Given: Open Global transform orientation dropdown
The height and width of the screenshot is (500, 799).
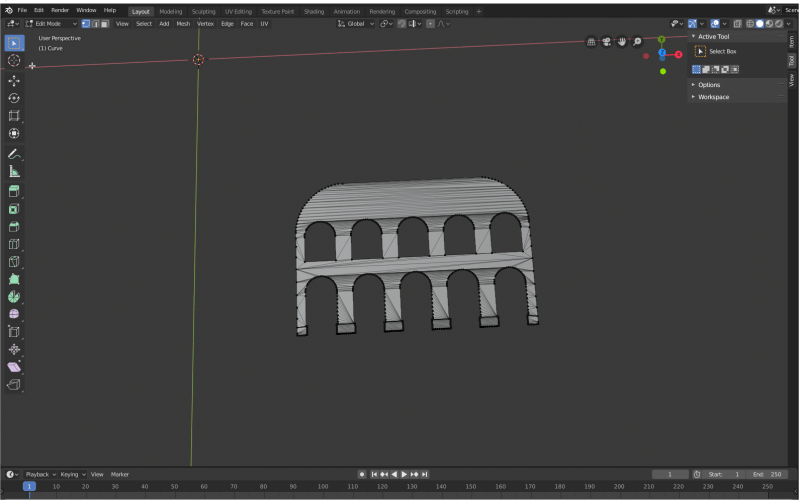Looking at the screenshot, I should tap(356, 23).
